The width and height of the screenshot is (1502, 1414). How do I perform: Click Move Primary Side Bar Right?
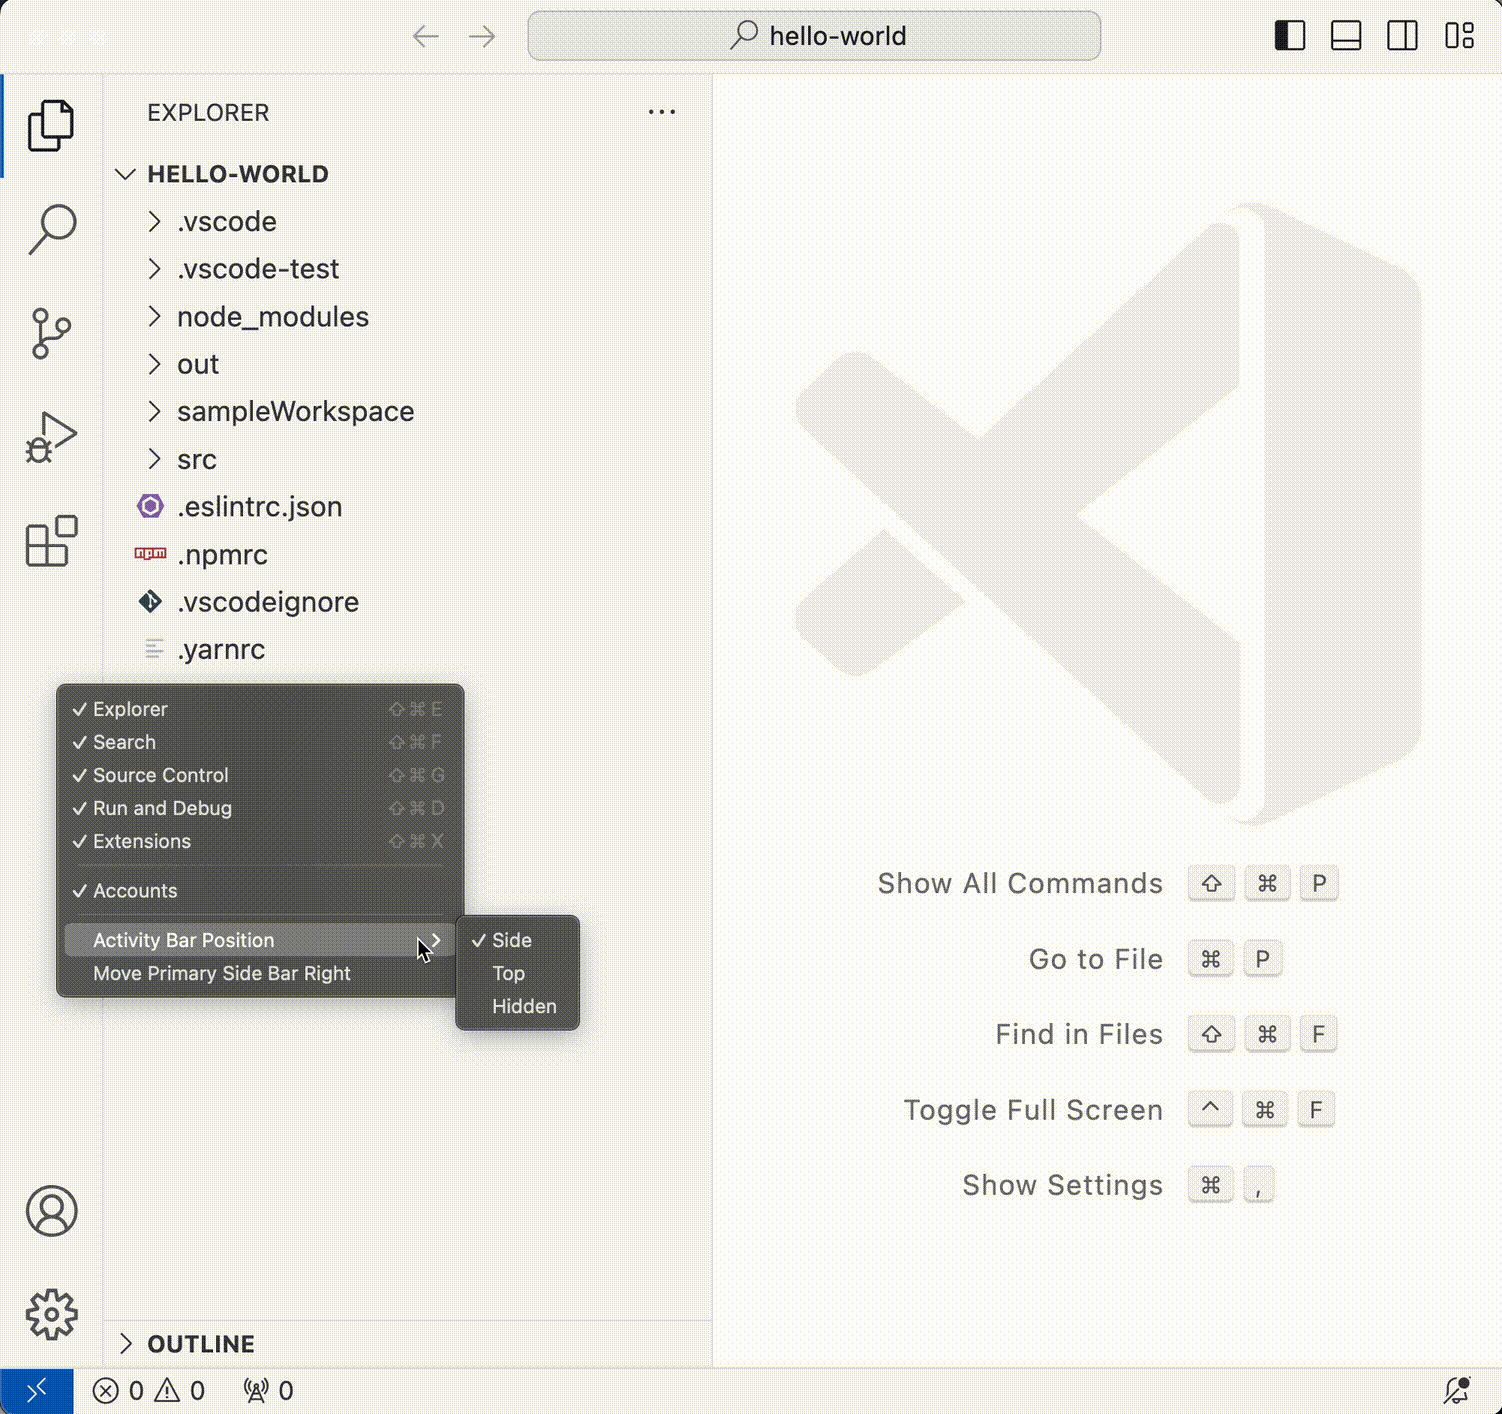221,973
